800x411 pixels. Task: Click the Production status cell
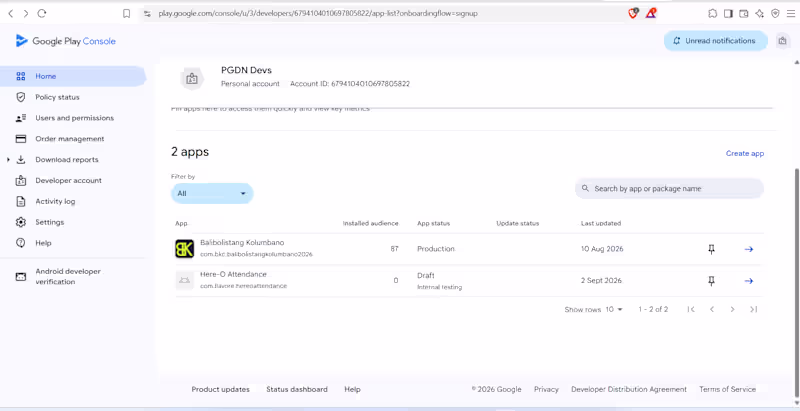coord(436,249)
